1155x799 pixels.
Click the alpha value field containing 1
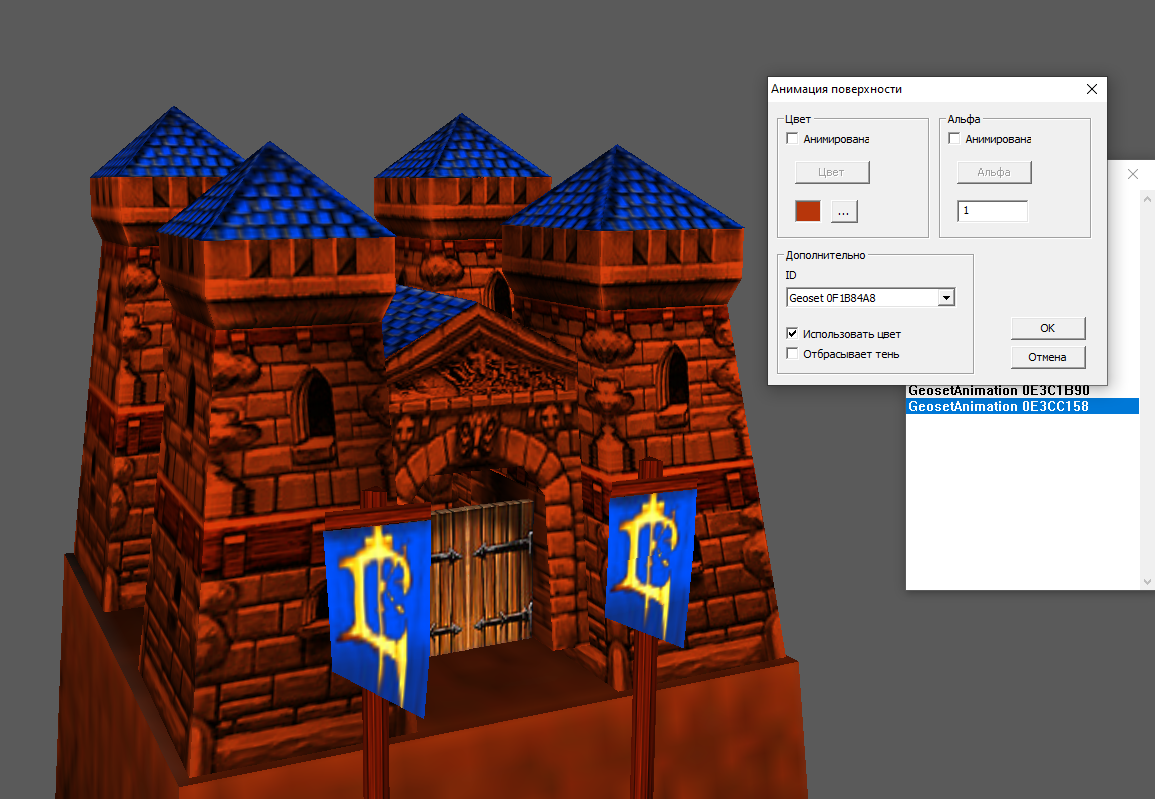[992, 211]
